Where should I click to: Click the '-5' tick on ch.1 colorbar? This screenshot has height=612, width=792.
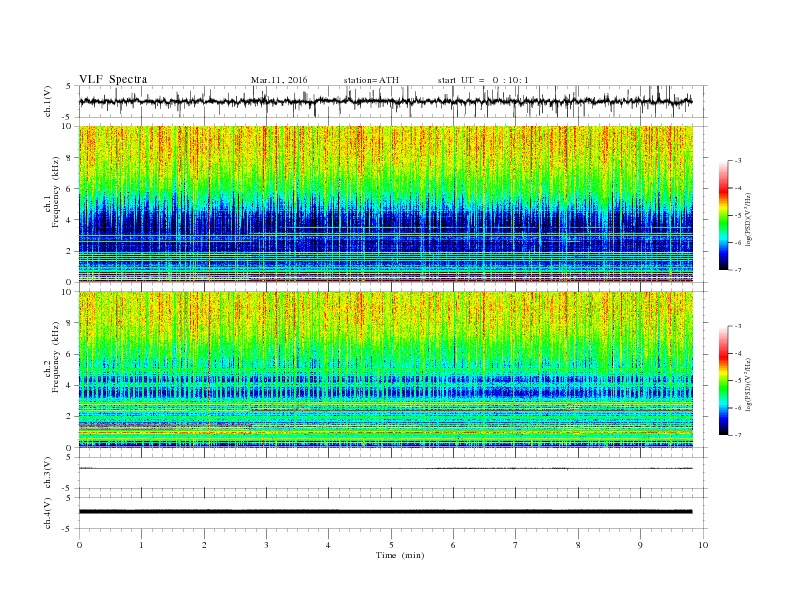(738, 215)
